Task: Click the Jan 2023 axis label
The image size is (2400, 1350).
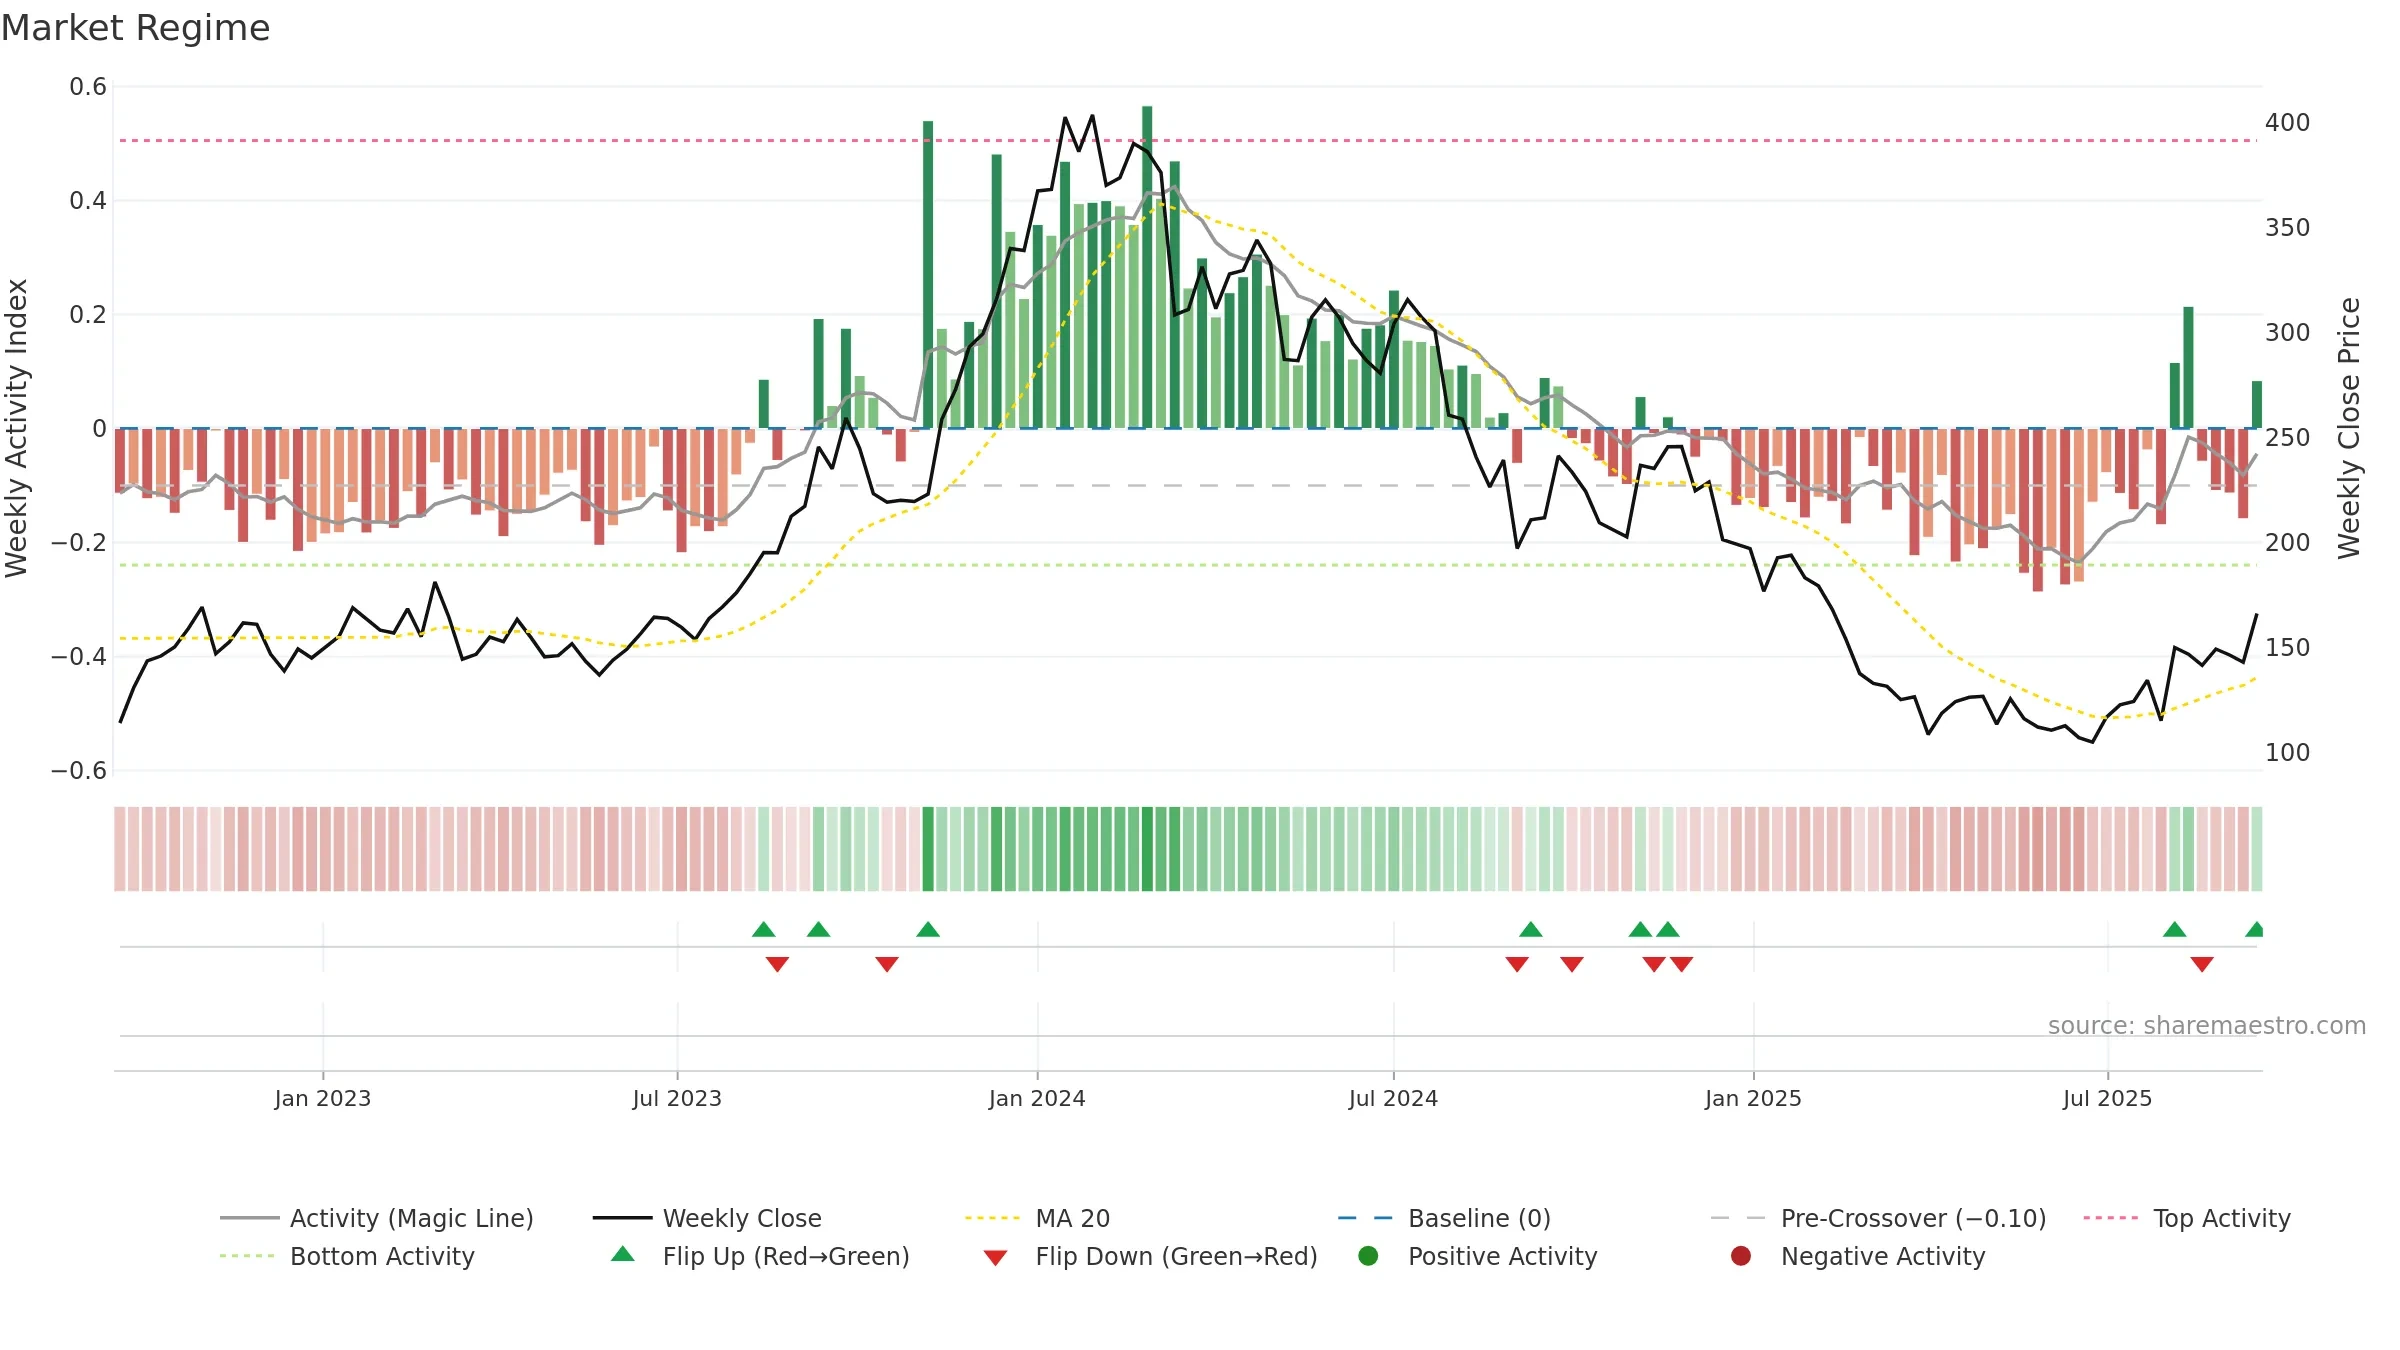Action: pos(322,1098)
